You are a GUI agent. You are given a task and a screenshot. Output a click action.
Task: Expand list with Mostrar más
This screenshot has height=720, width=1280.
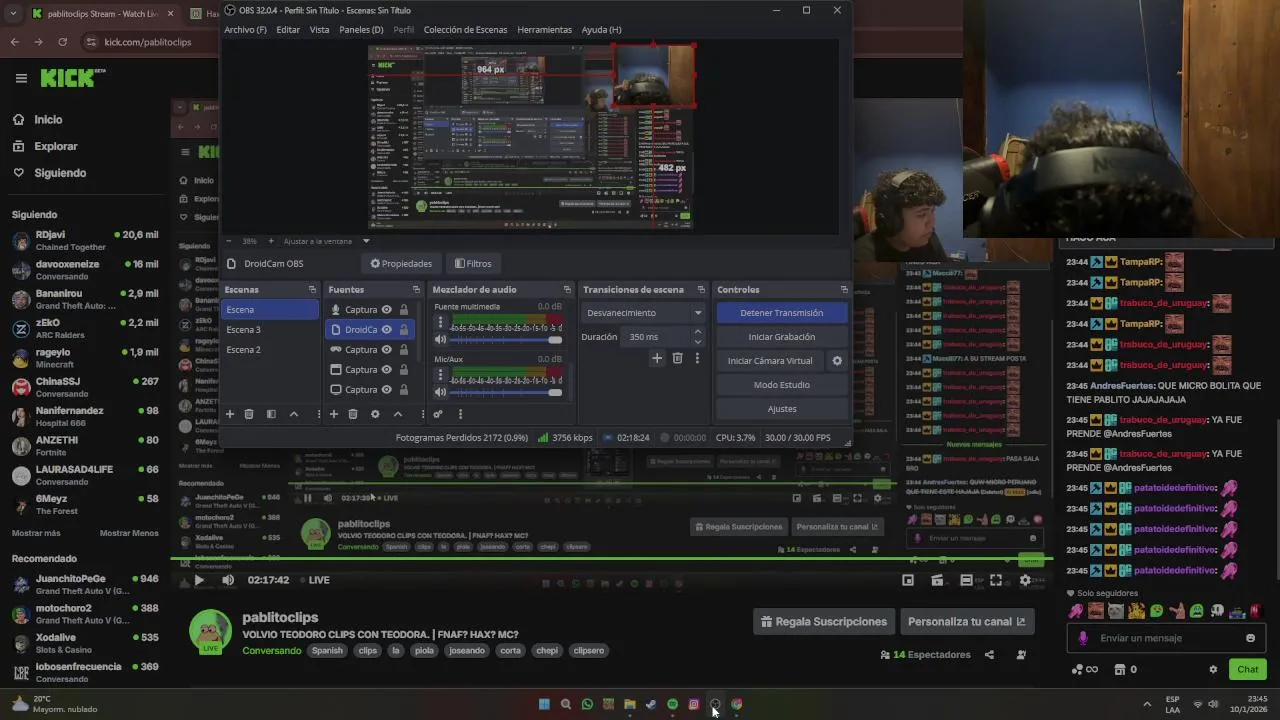pos(36,533)
